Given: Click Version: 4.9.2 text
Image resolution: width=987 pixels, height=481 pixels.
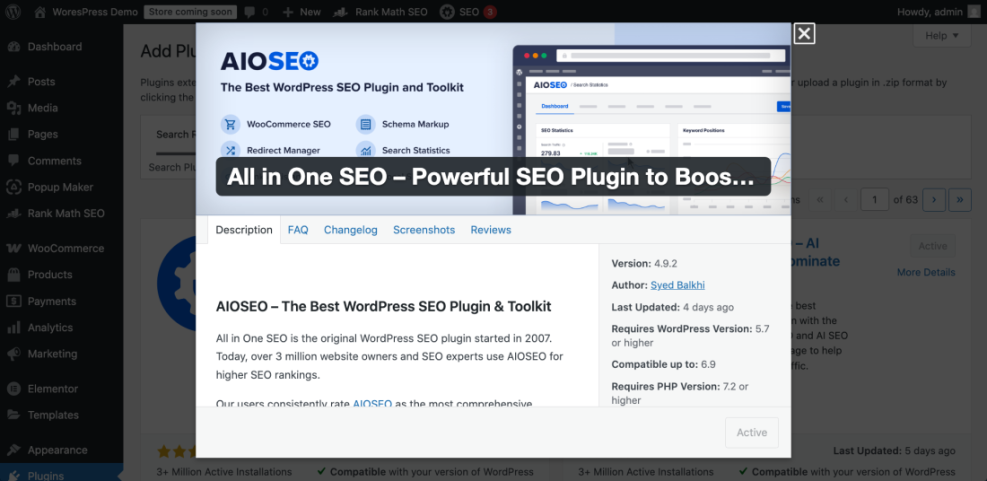Looking at the screenshot, I should coord(645,264).
